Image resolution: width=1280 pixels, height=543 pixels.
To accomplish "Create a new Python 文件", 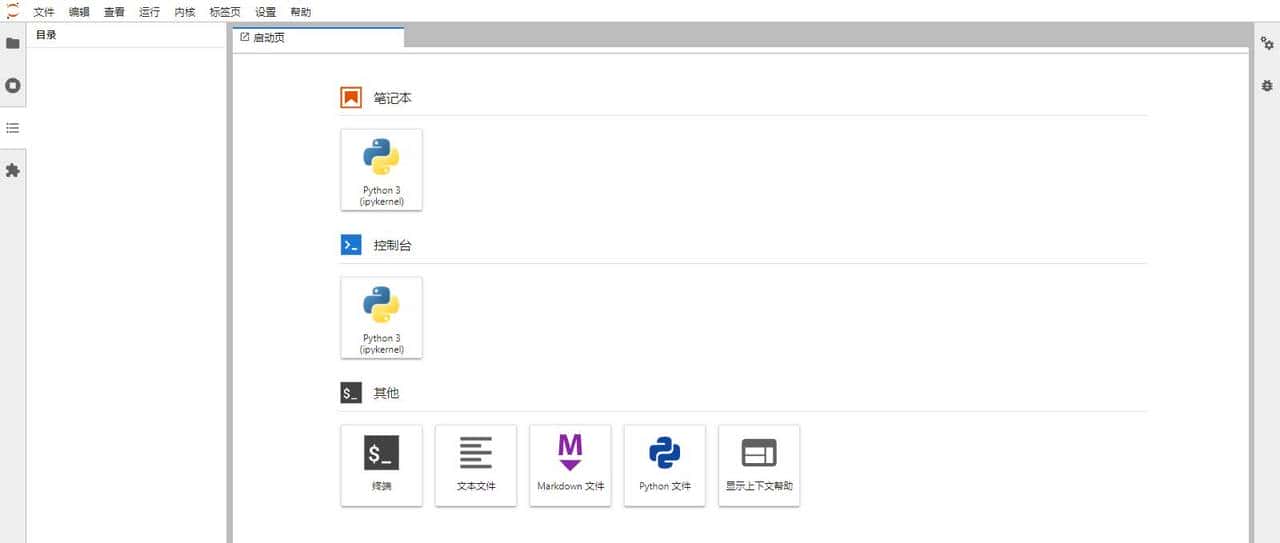I will (665, 466).
